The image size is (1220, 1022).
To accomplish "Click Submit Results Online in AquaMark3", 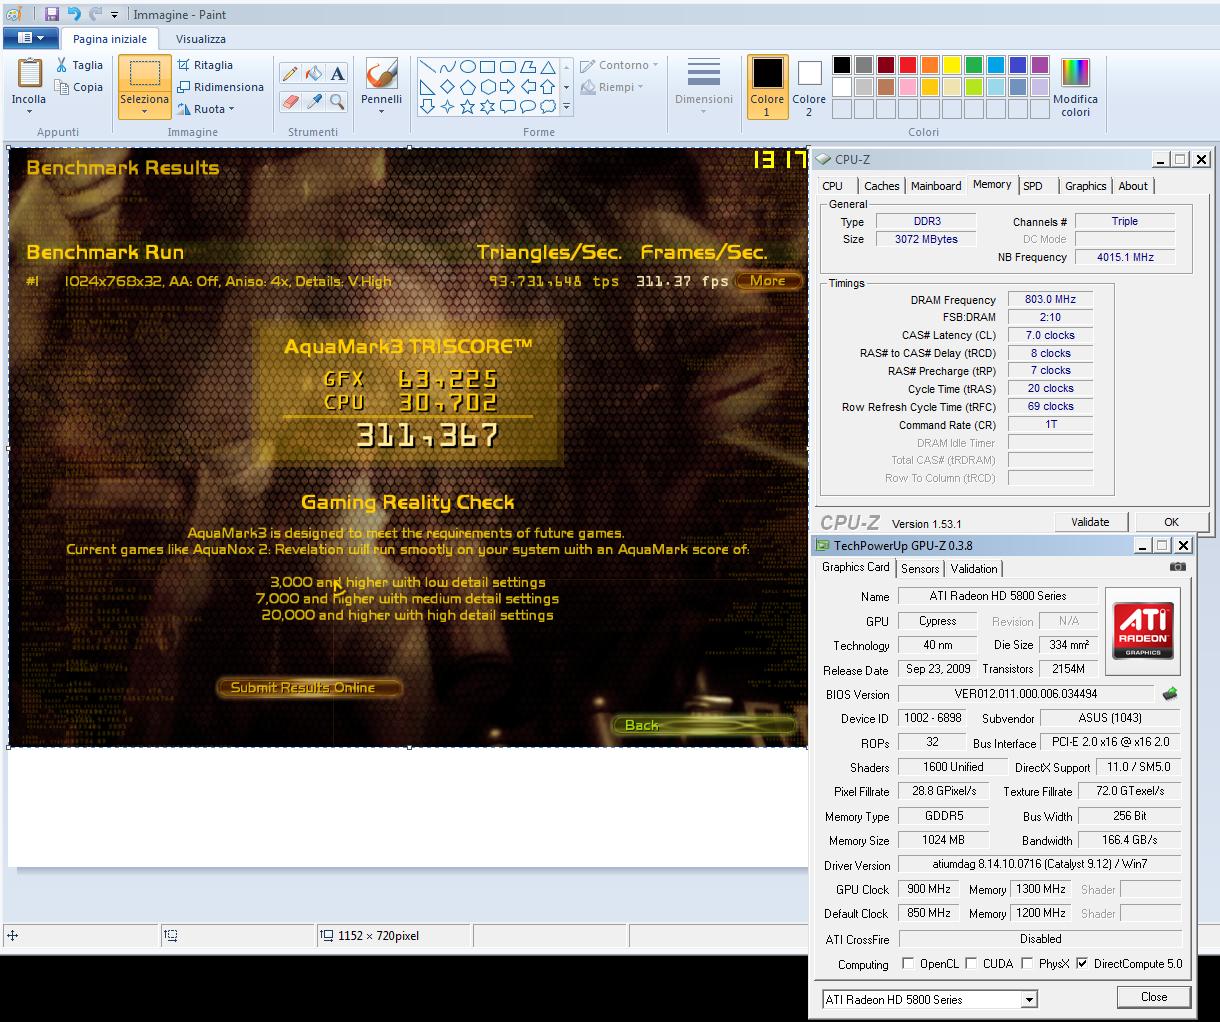I will (309, 687).
